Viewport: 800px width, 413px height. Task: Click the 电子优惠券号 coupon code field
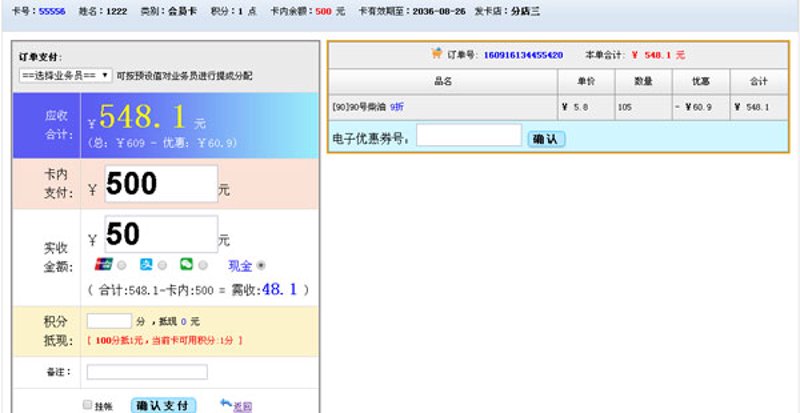pyautogui.click(x=469, y=135)
